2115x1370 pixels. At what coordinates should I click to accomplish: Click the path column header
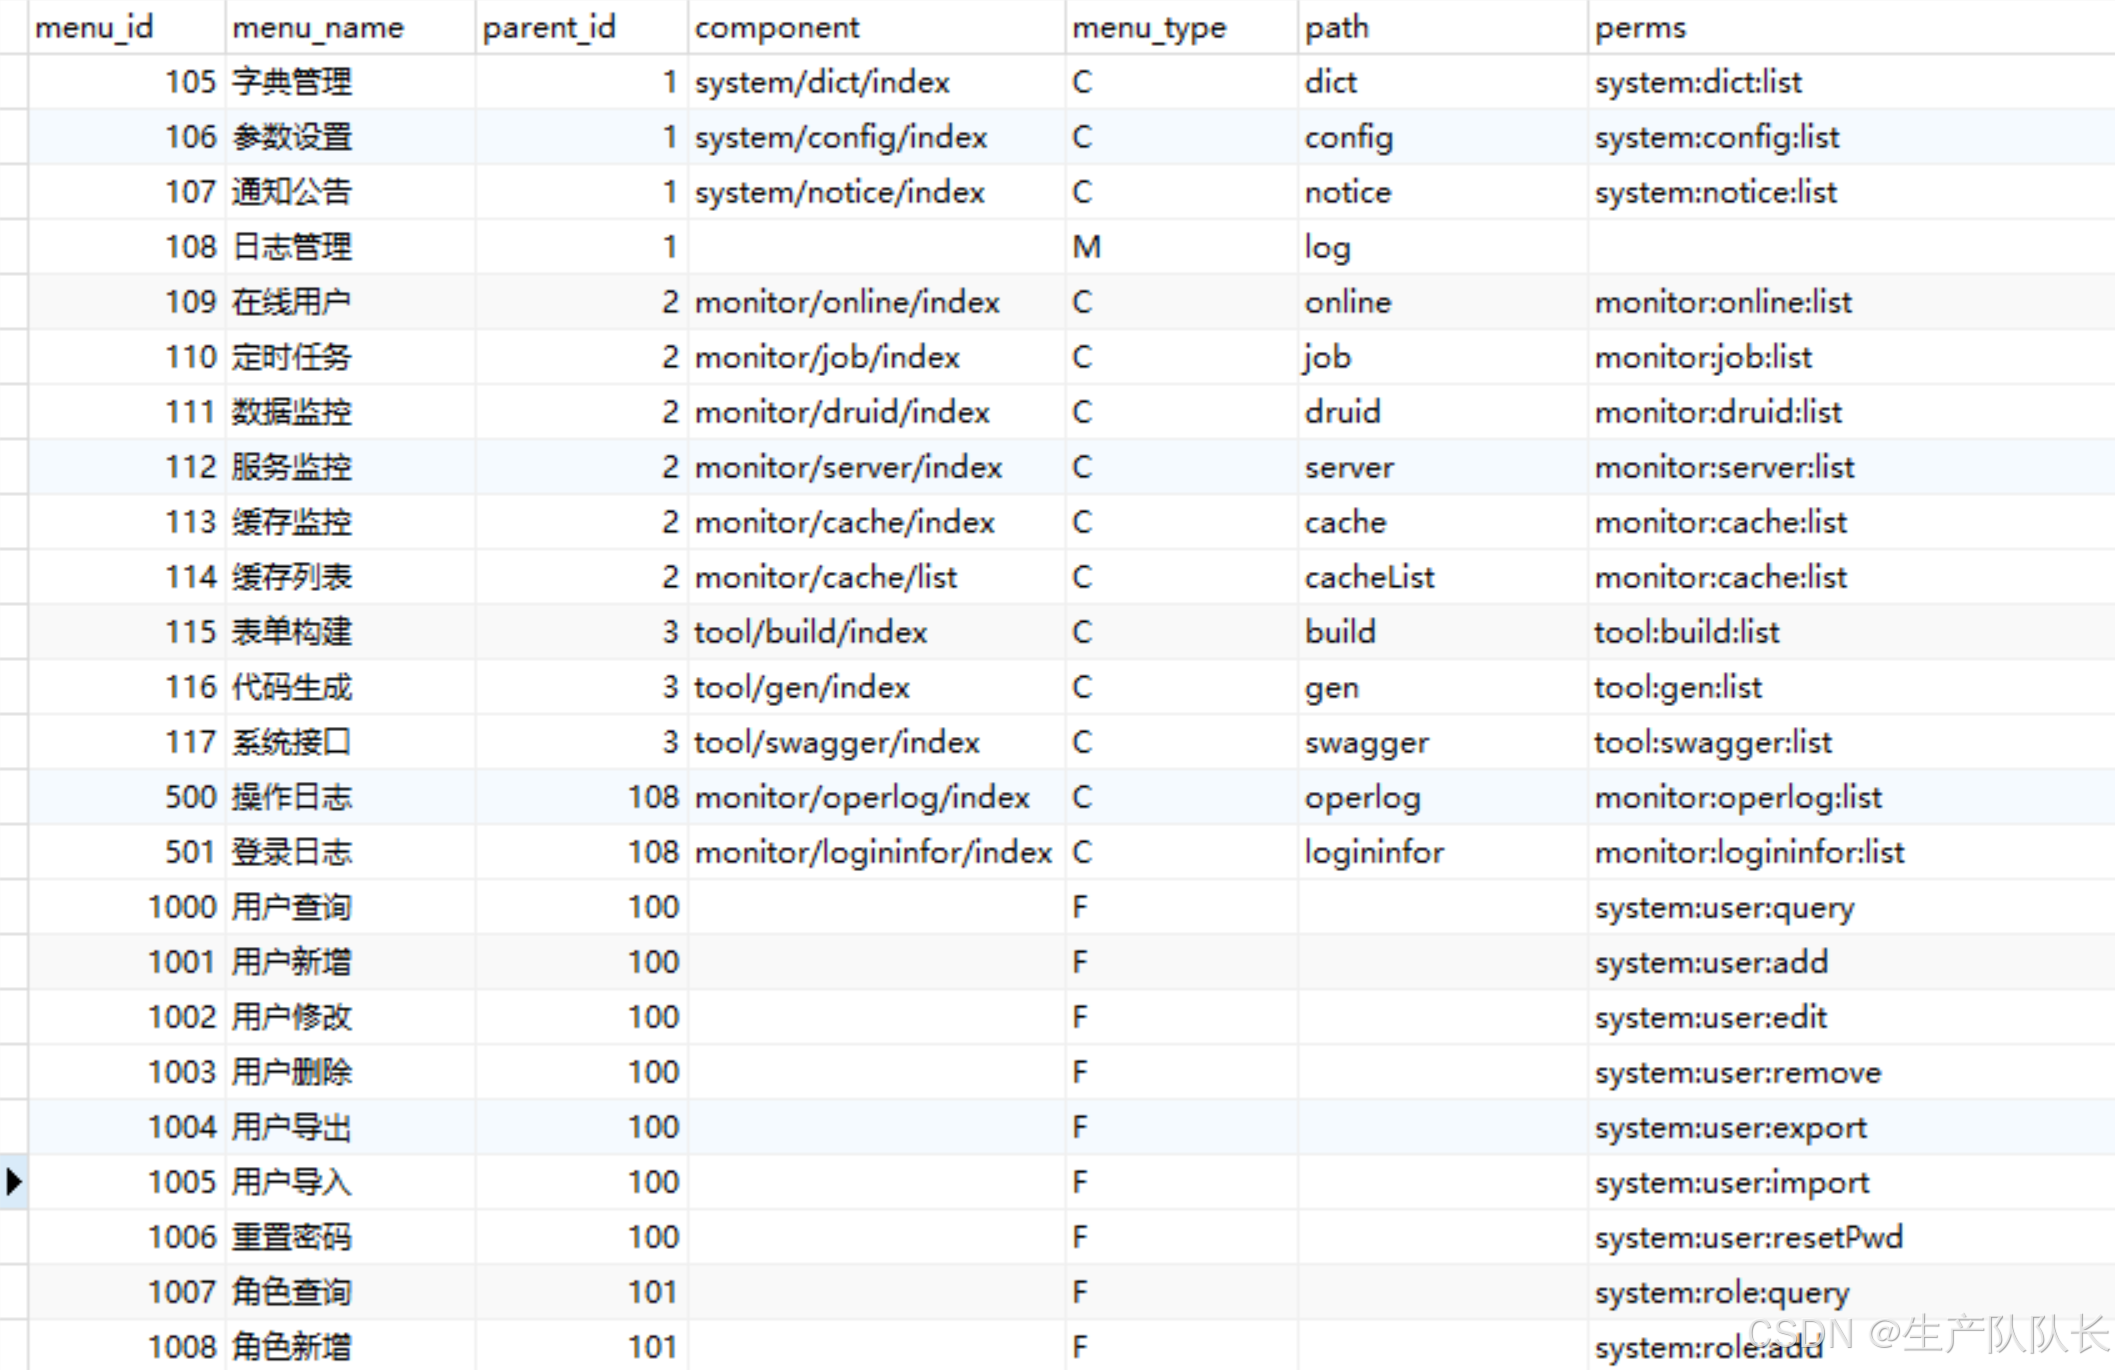1337,27
